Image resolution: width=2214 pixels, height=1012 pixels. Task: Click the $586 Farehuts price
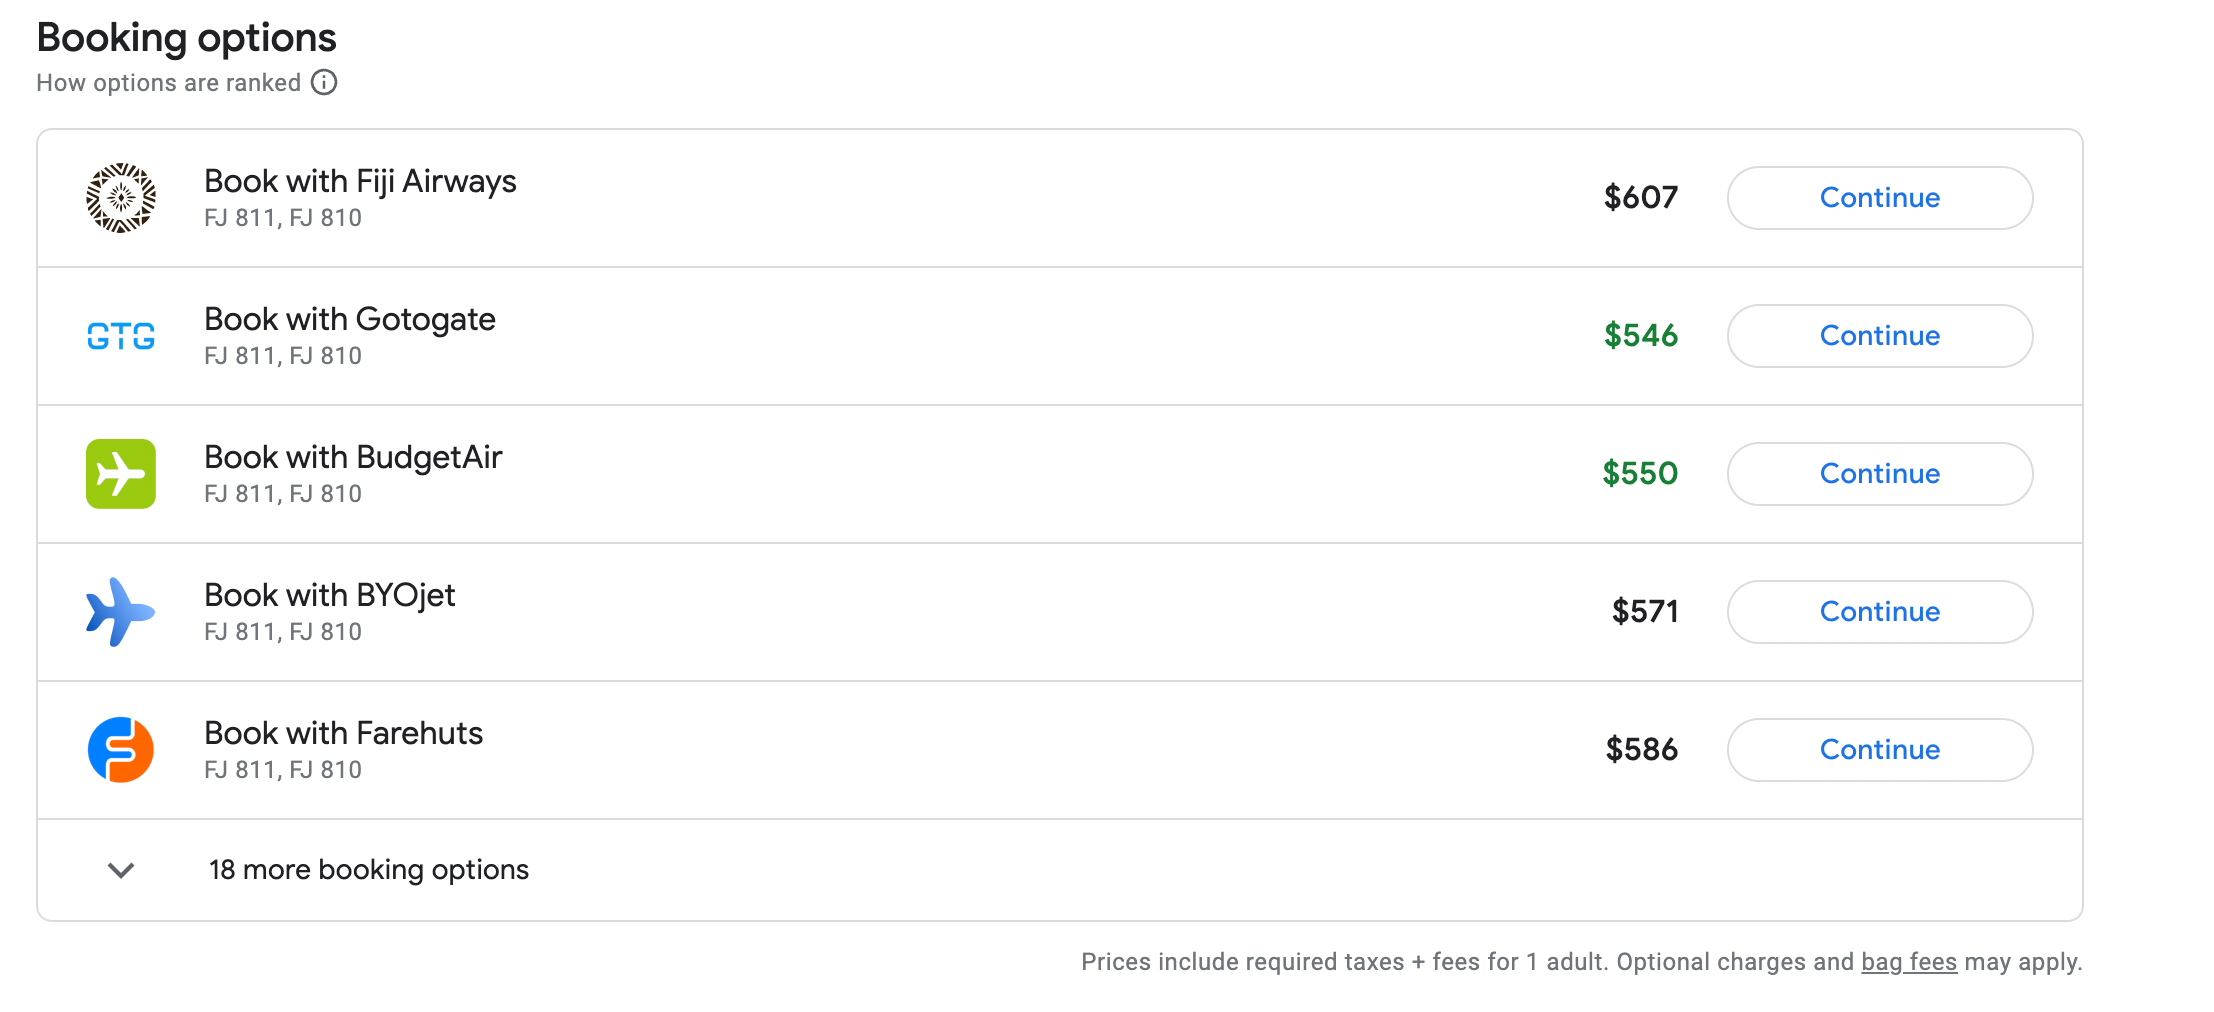pos(1641,749)
